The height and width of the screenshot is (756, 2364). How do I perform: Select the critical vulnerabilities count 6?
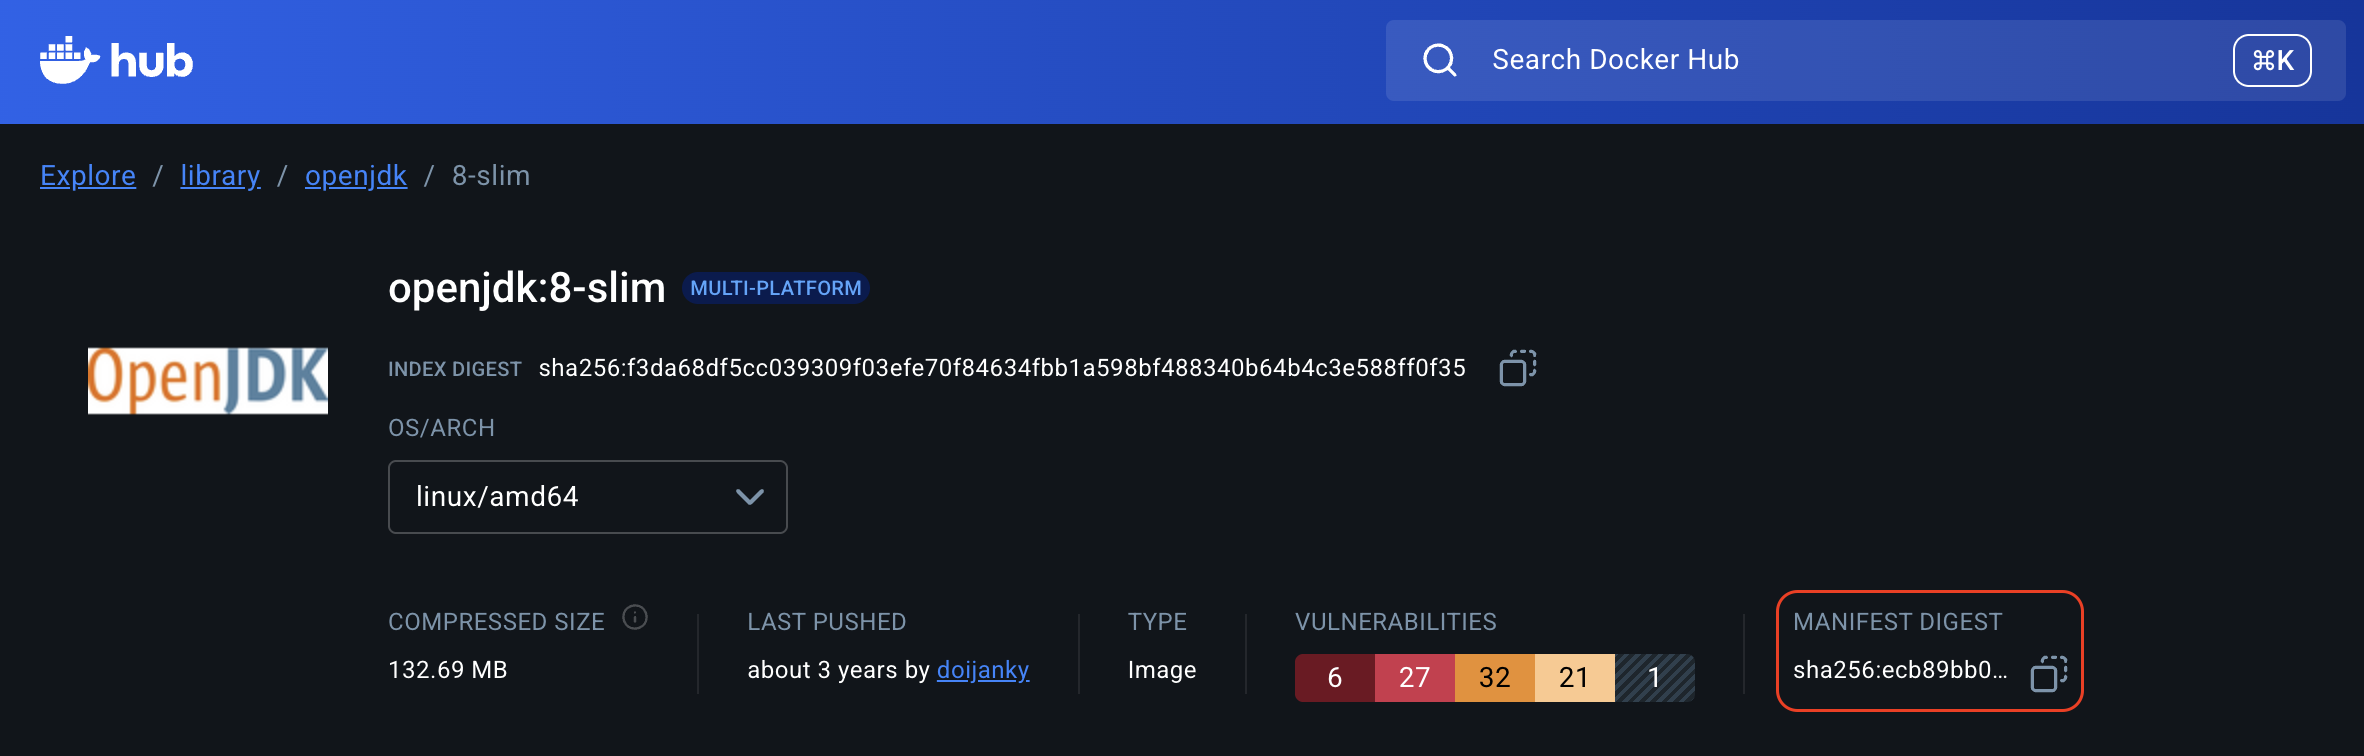click(1335, 678)
